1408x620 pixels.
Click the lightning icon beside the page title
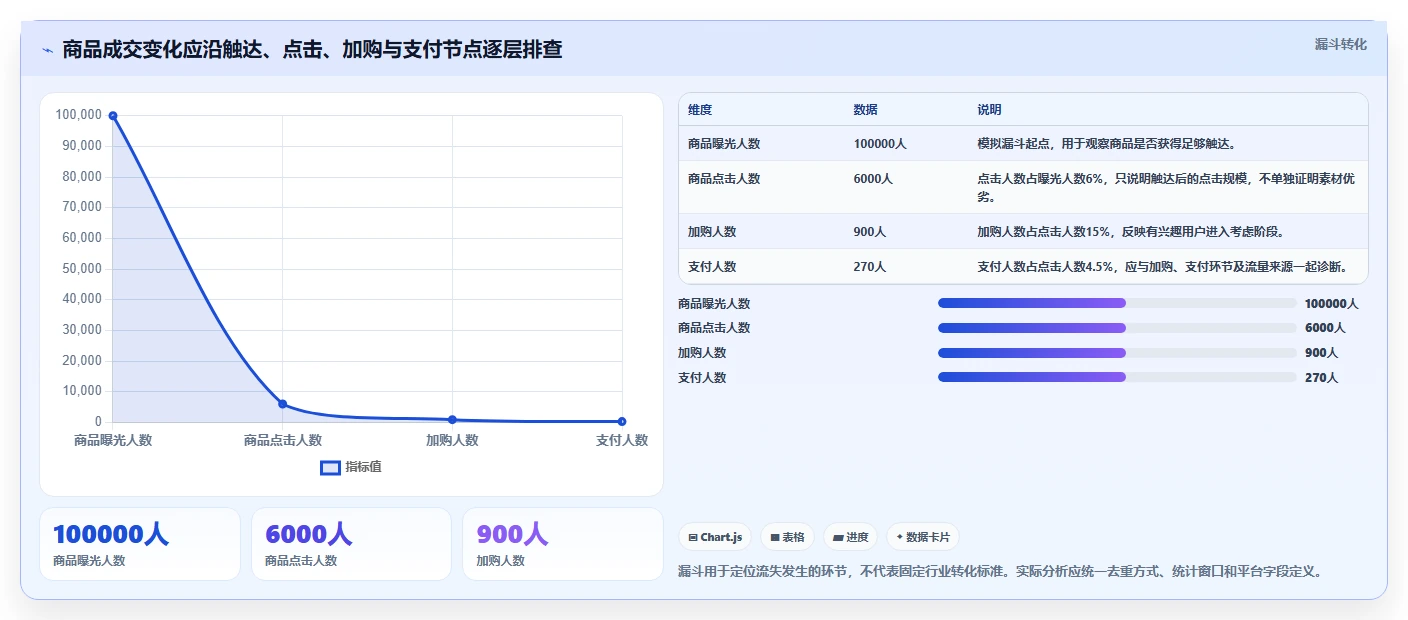(x=48, y=50)
